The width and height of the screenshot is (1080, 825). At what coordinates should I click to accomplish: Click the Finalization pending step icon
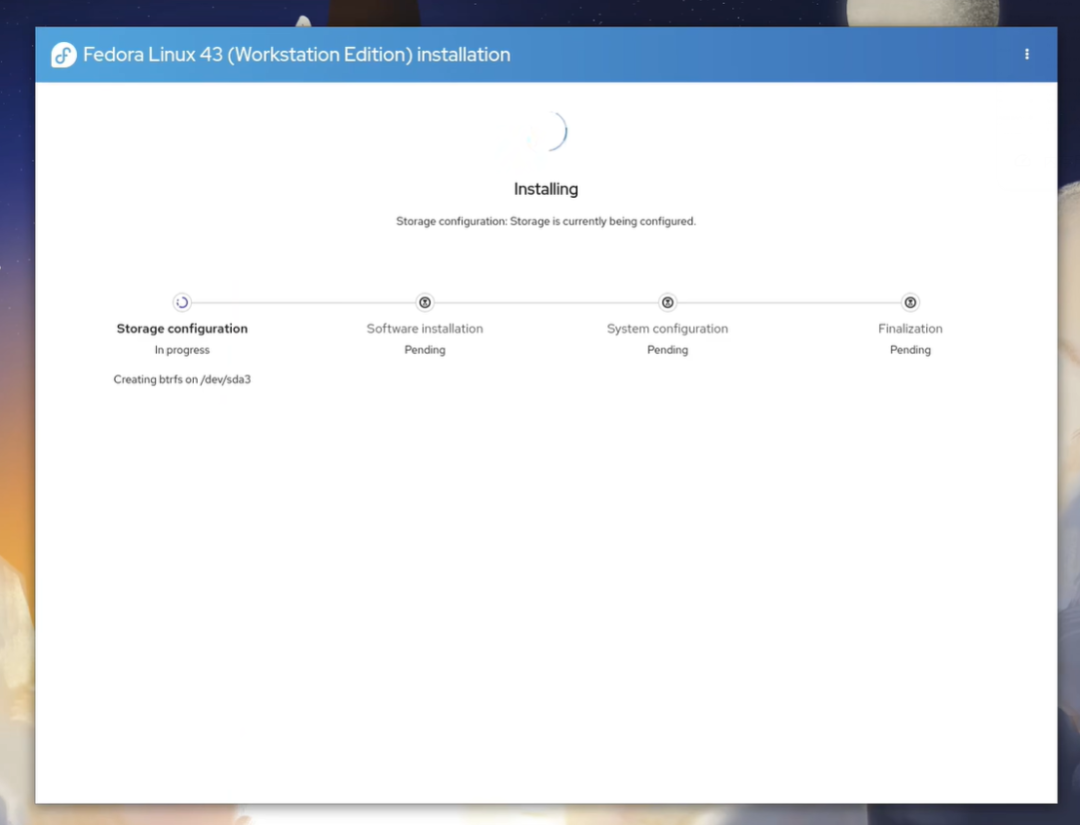point(910,302)
